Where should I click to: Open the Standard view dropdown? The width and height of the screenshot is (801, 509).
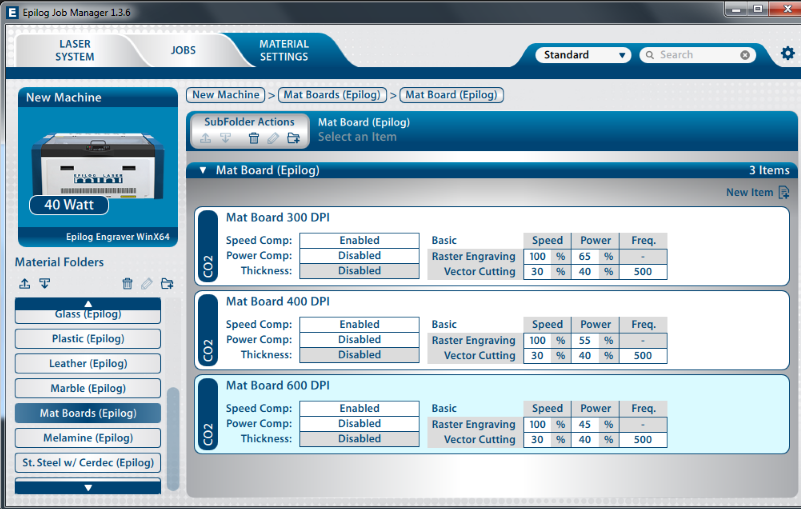(x=583, y=55)
